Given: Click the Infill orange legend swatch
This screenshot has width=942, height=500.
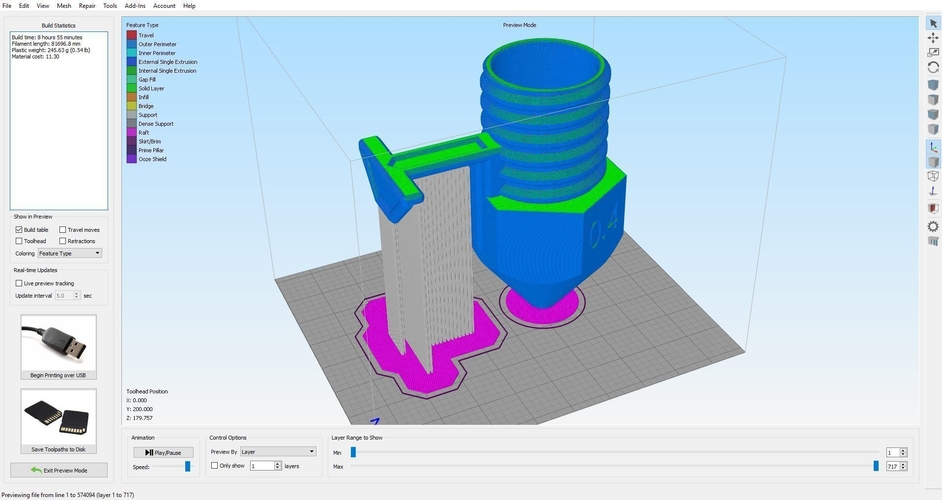Looking at the screenshot, I should (x=131, y=97).
